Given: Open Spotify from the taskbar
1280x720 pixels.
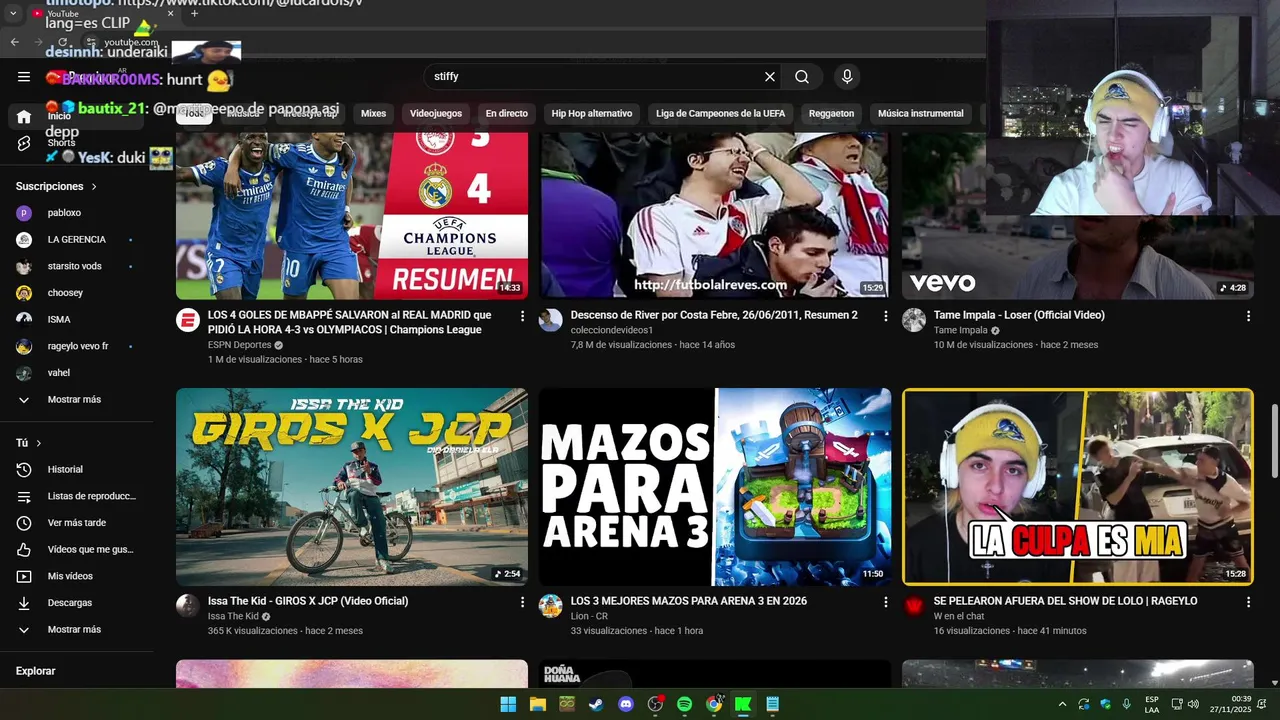Looking at the screenshot, I should click(x=684, y=704).
